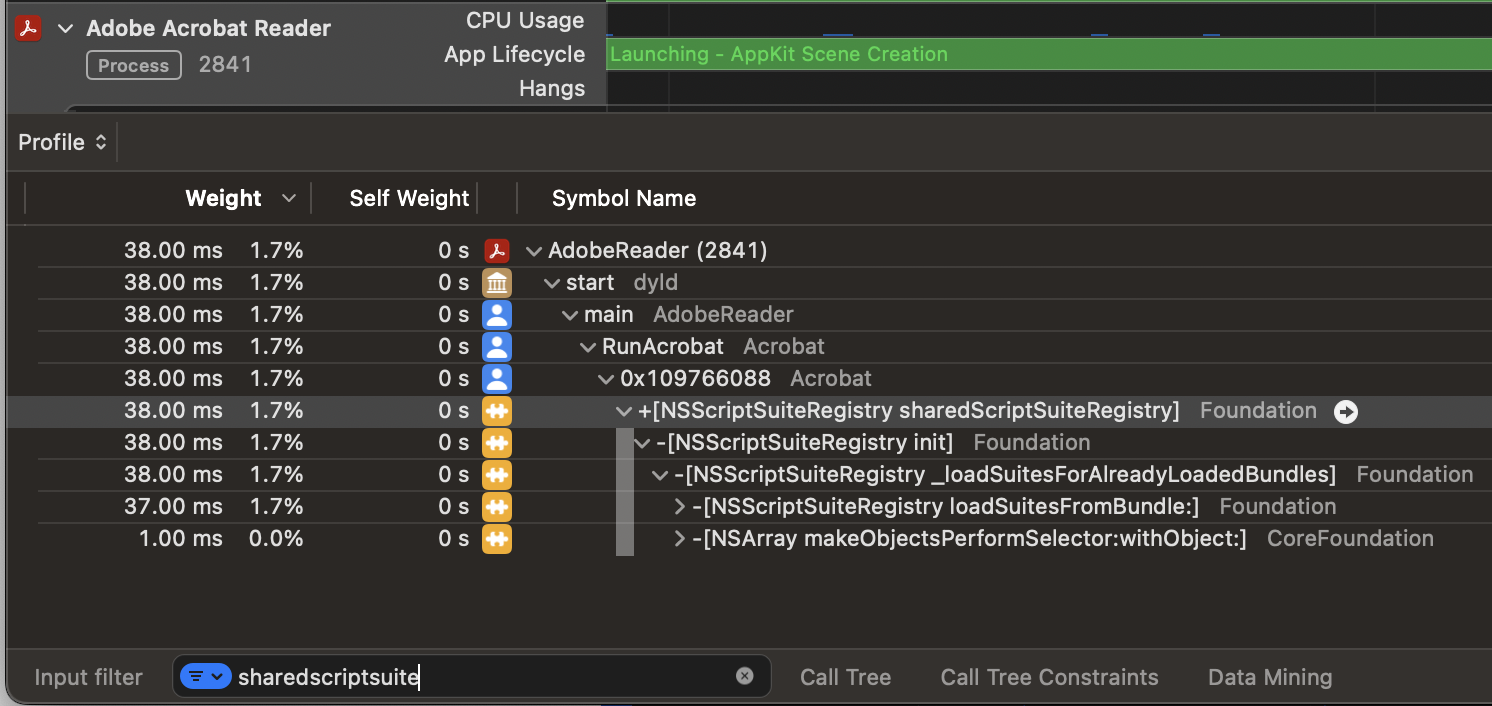Open the Data Mining options
Image resolution: width=1492 pixels, height=706 pixels.
[x=1269, y=677]
